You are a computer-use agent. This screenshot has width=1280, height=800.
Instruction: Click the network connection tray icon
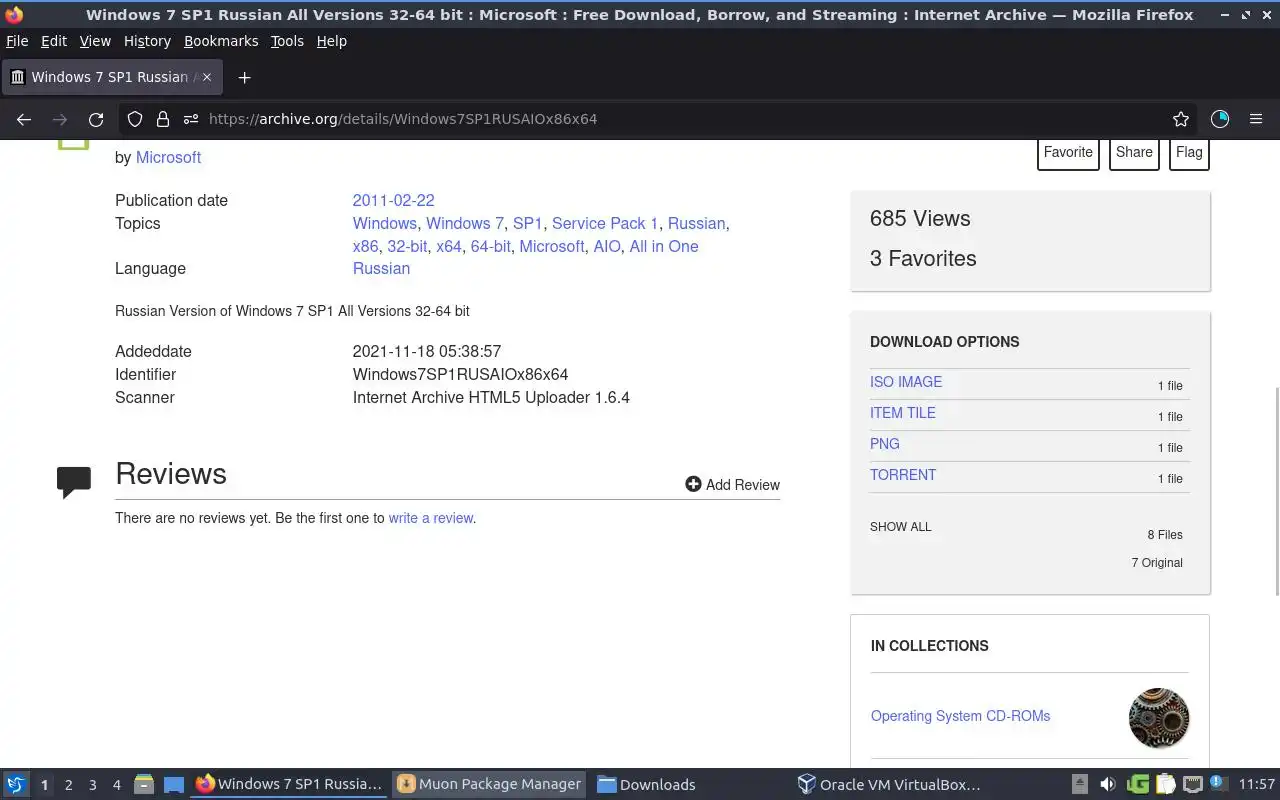(x=1192, y=784)
